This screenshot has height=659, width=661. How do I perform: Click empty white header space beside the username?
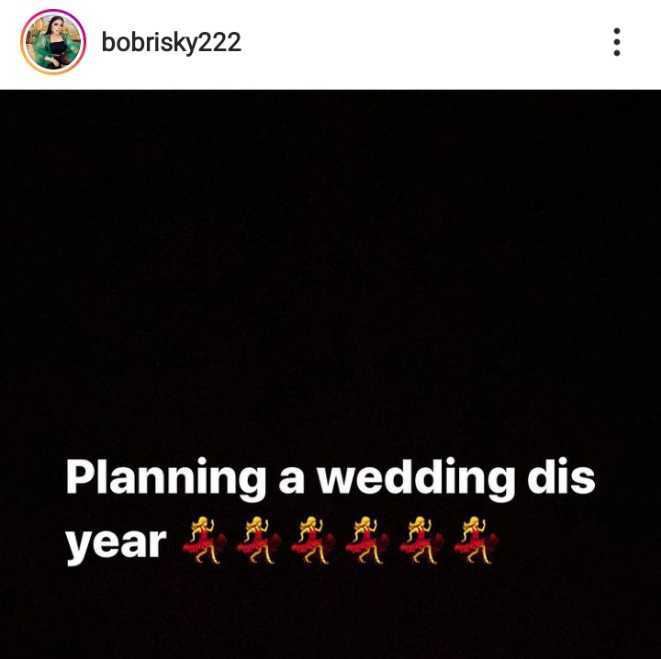422,42
